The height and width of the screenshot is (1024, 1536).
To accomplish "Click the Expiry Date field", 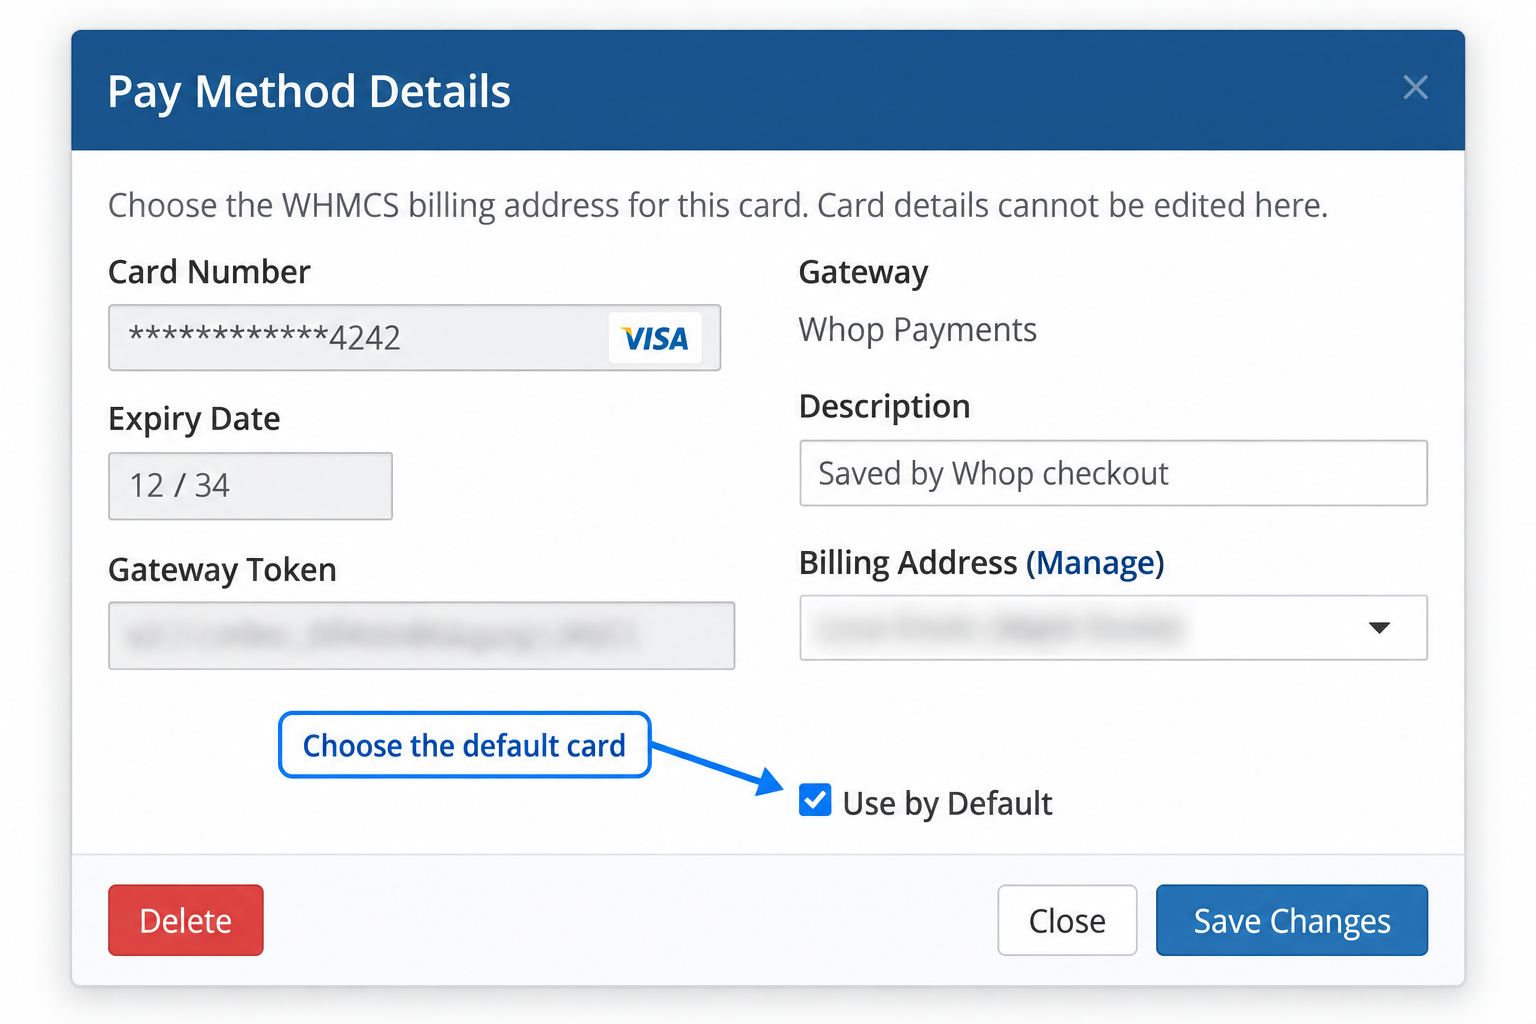I will click(x=250, y=486).
